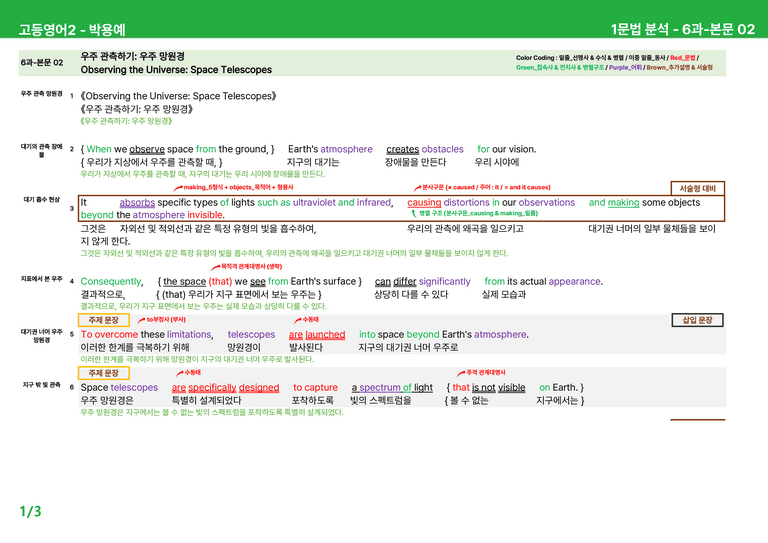768x543 pixels.
Task: Click the red note 'to부정사 (부사)'
Action: pyautogui.click(x=166, y=320)
